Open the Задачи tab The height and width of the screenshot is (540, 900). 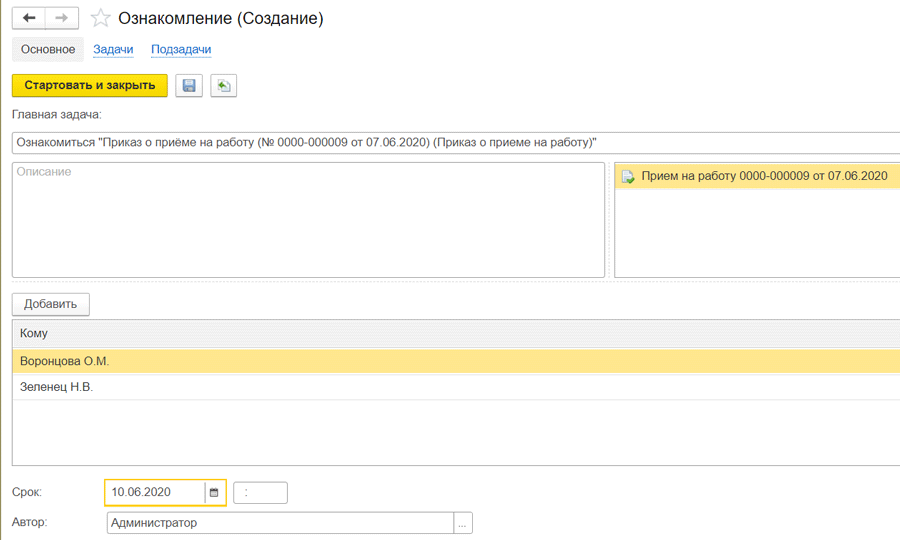click(113, 49)
